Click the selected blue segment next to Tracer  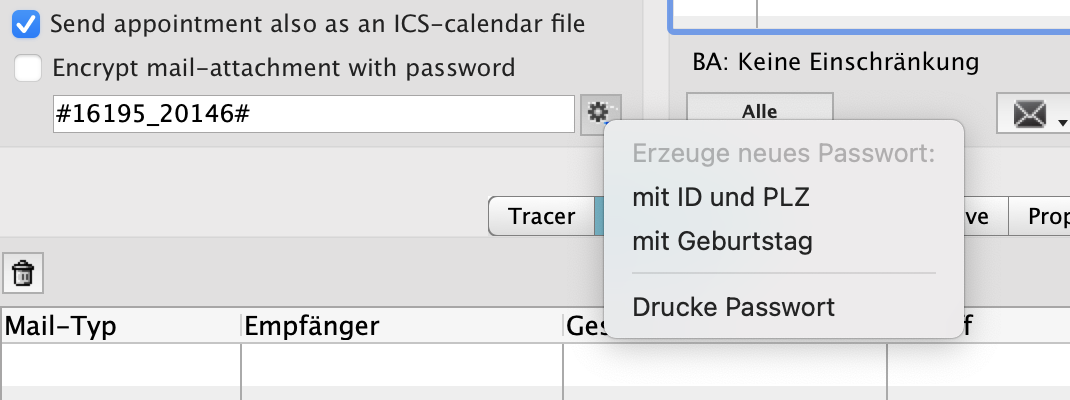599,216
